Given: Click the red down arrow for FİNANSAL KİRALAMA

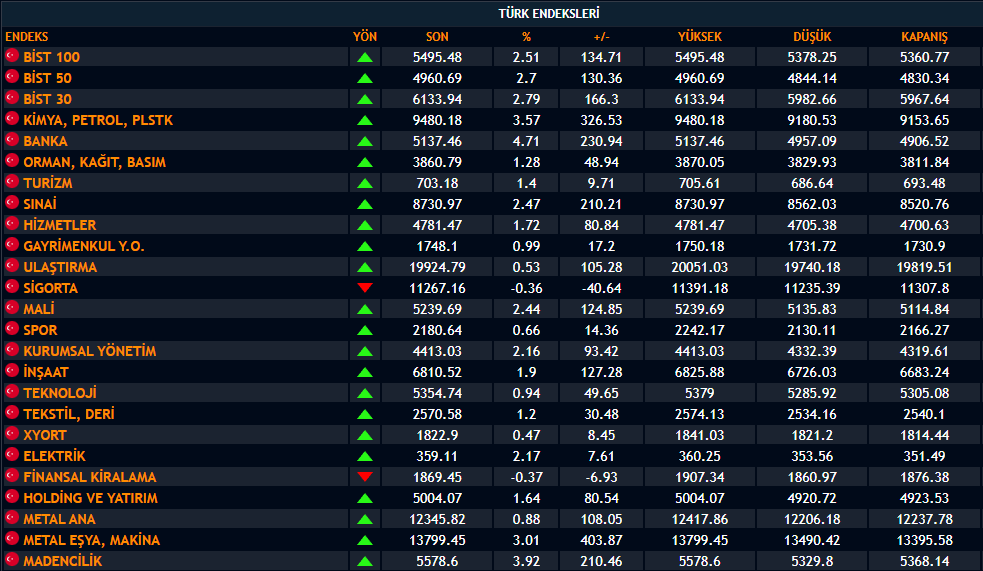Looking at the screenshot, I should [x=365, y=477].
